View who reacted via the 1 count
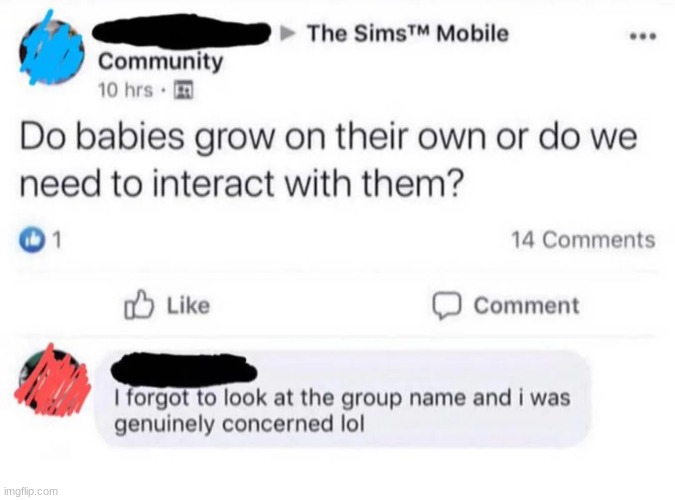Screen dimensions: 675x500 coord(56,240)
